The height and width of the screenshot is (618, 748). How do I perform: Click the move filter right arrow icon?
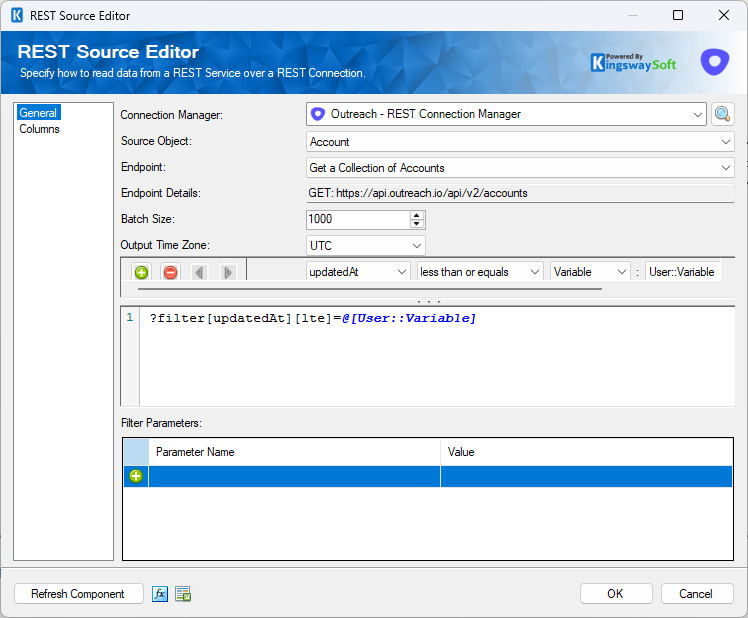tap(228, 272)
